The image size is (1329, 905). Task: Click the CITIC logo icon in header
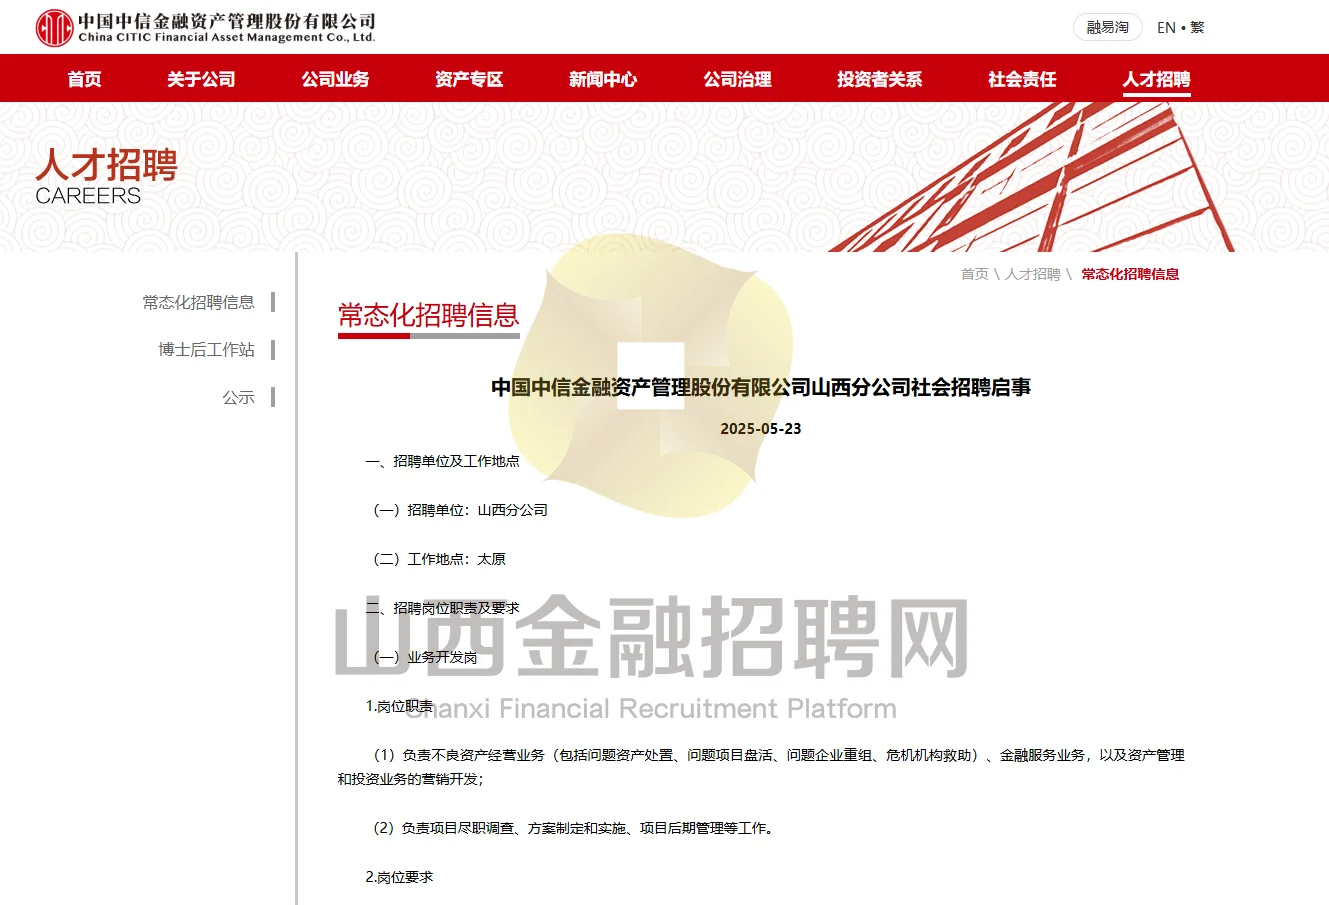click(x=54, y=27)
